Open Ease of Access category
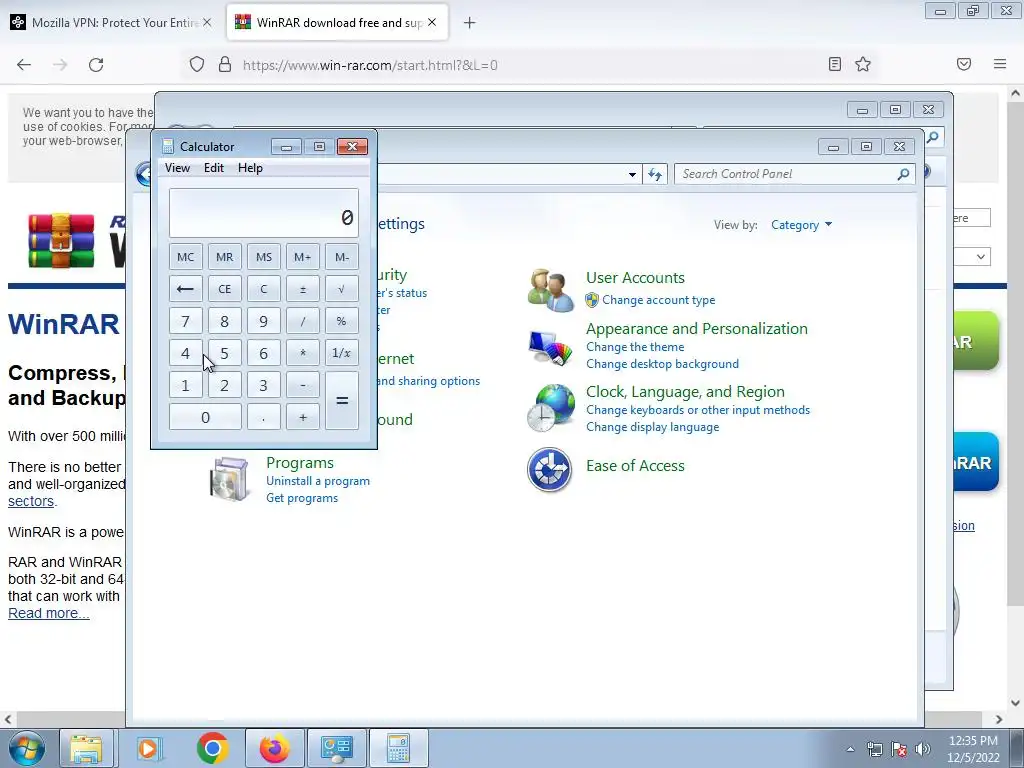Screen dimensions: 1024x768 click(x=635, y=466)
